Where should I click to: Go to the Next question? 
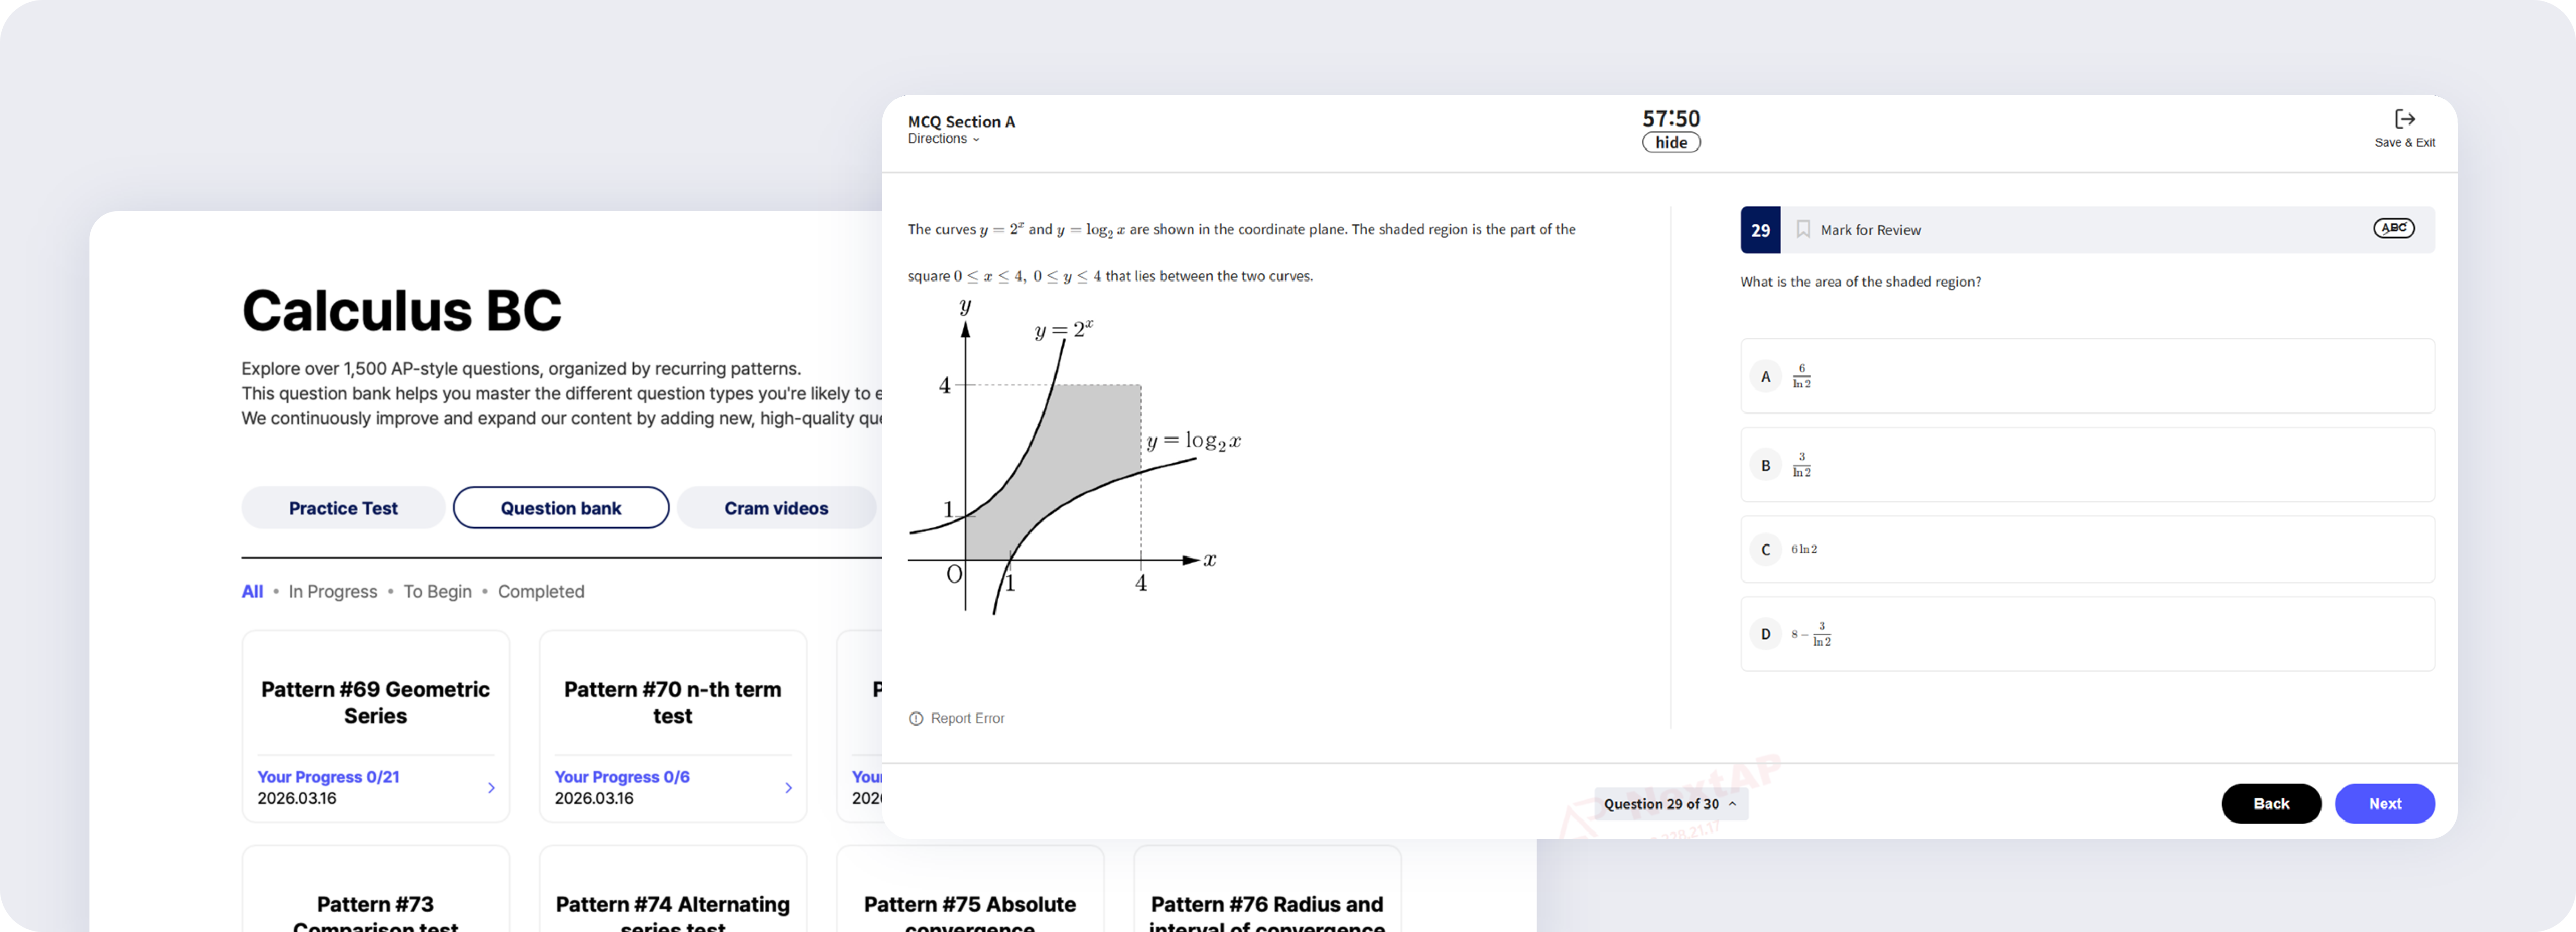(x=2384, y=804)
